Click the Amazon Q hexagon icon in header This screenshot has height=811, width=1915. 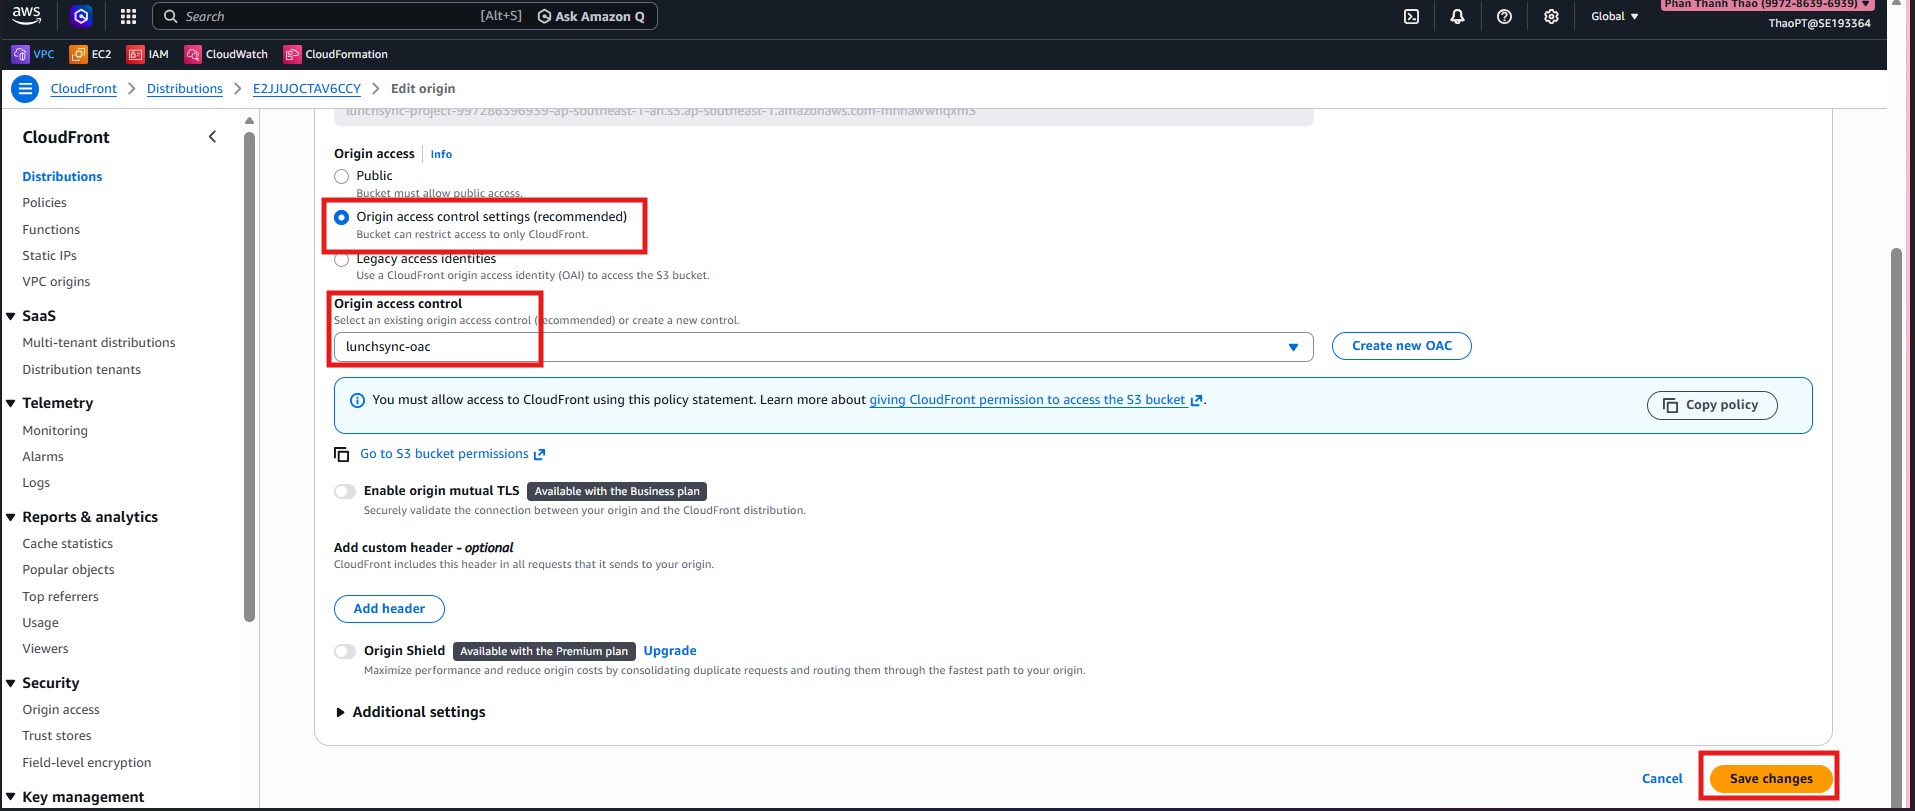82,16
